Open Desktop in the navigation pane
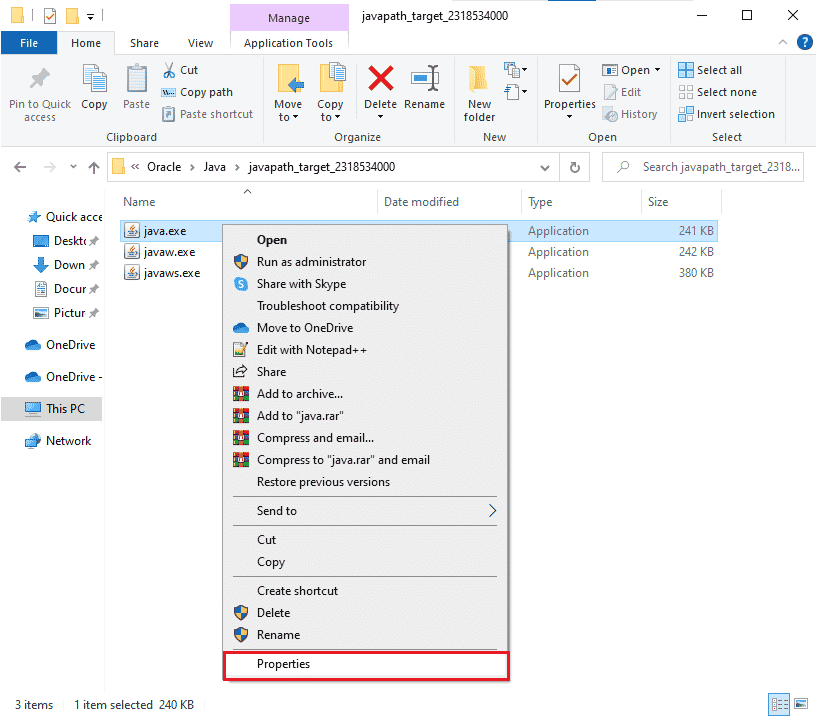Image resolution: width=817 pixels, height=717 pixels. pos(66,241)
